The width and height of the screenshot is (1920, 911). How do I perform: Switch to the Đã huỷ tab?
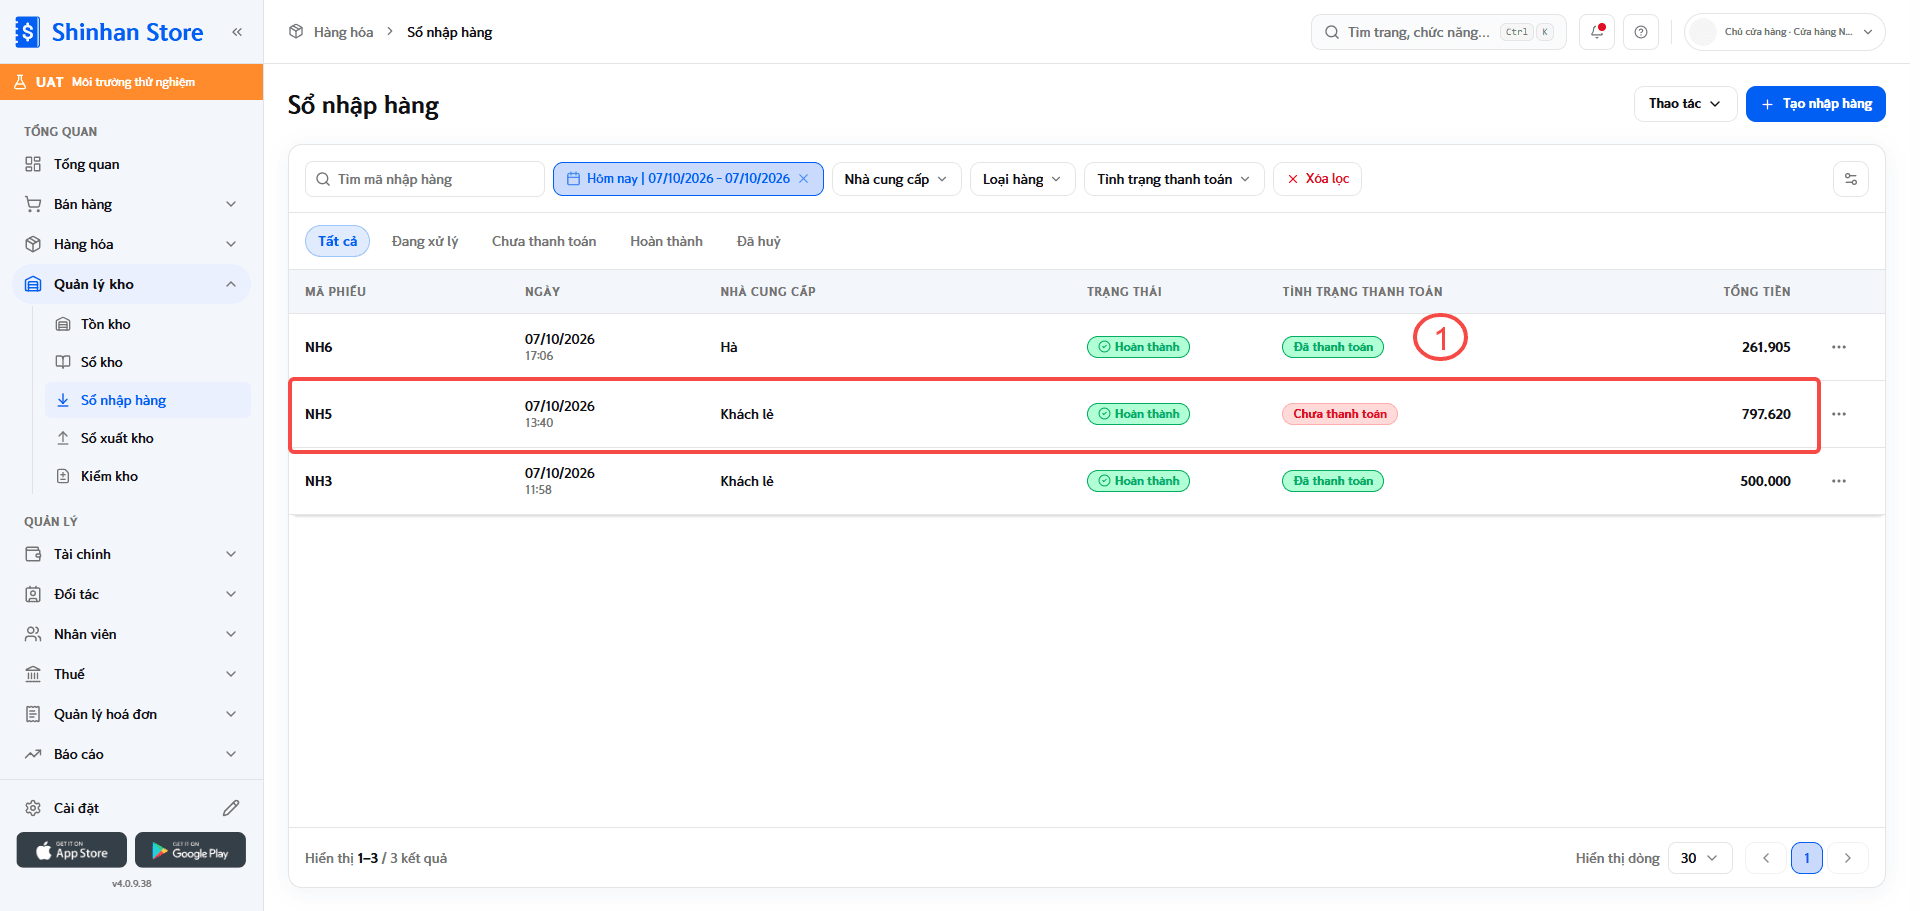758,241
